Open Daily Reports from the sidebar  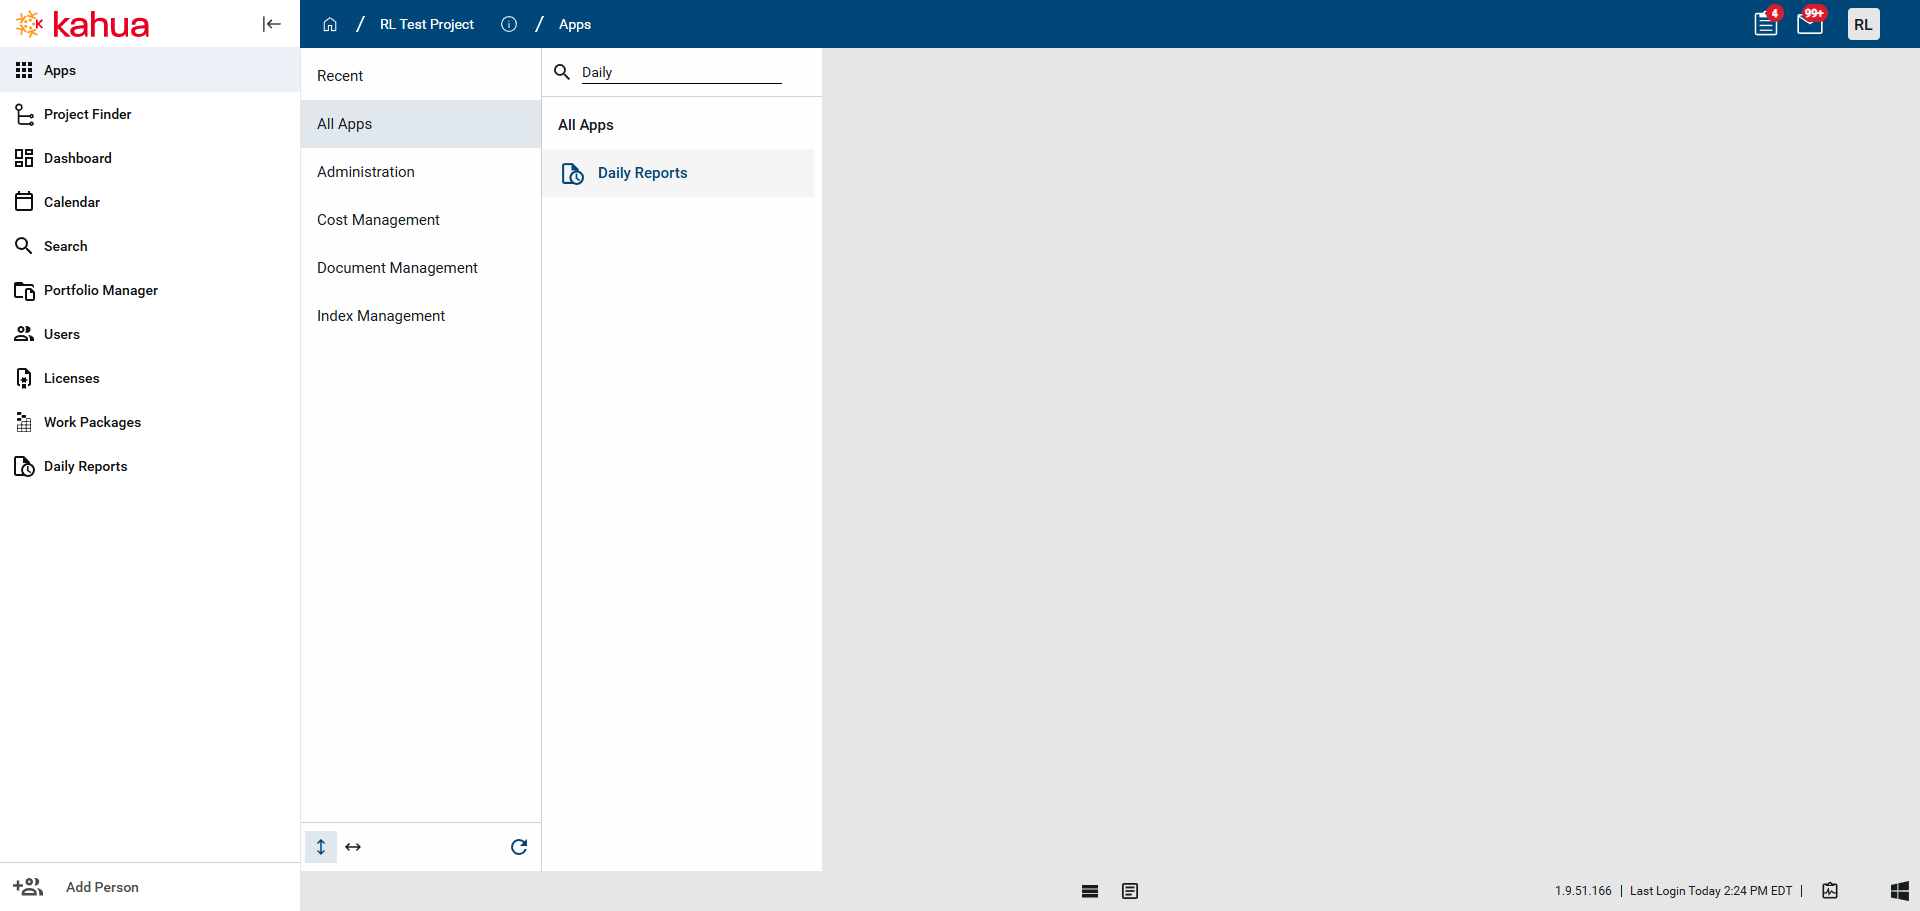point(24,465)
